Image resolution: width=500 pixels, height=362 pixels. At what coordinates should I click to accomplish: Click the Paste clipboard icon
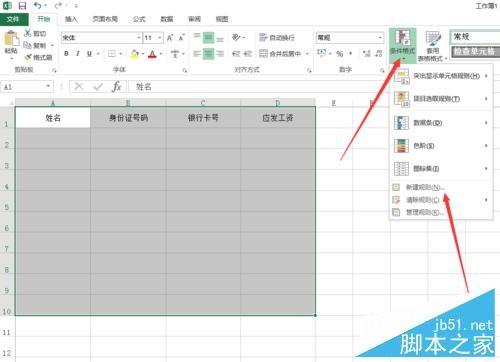(11, 39)
